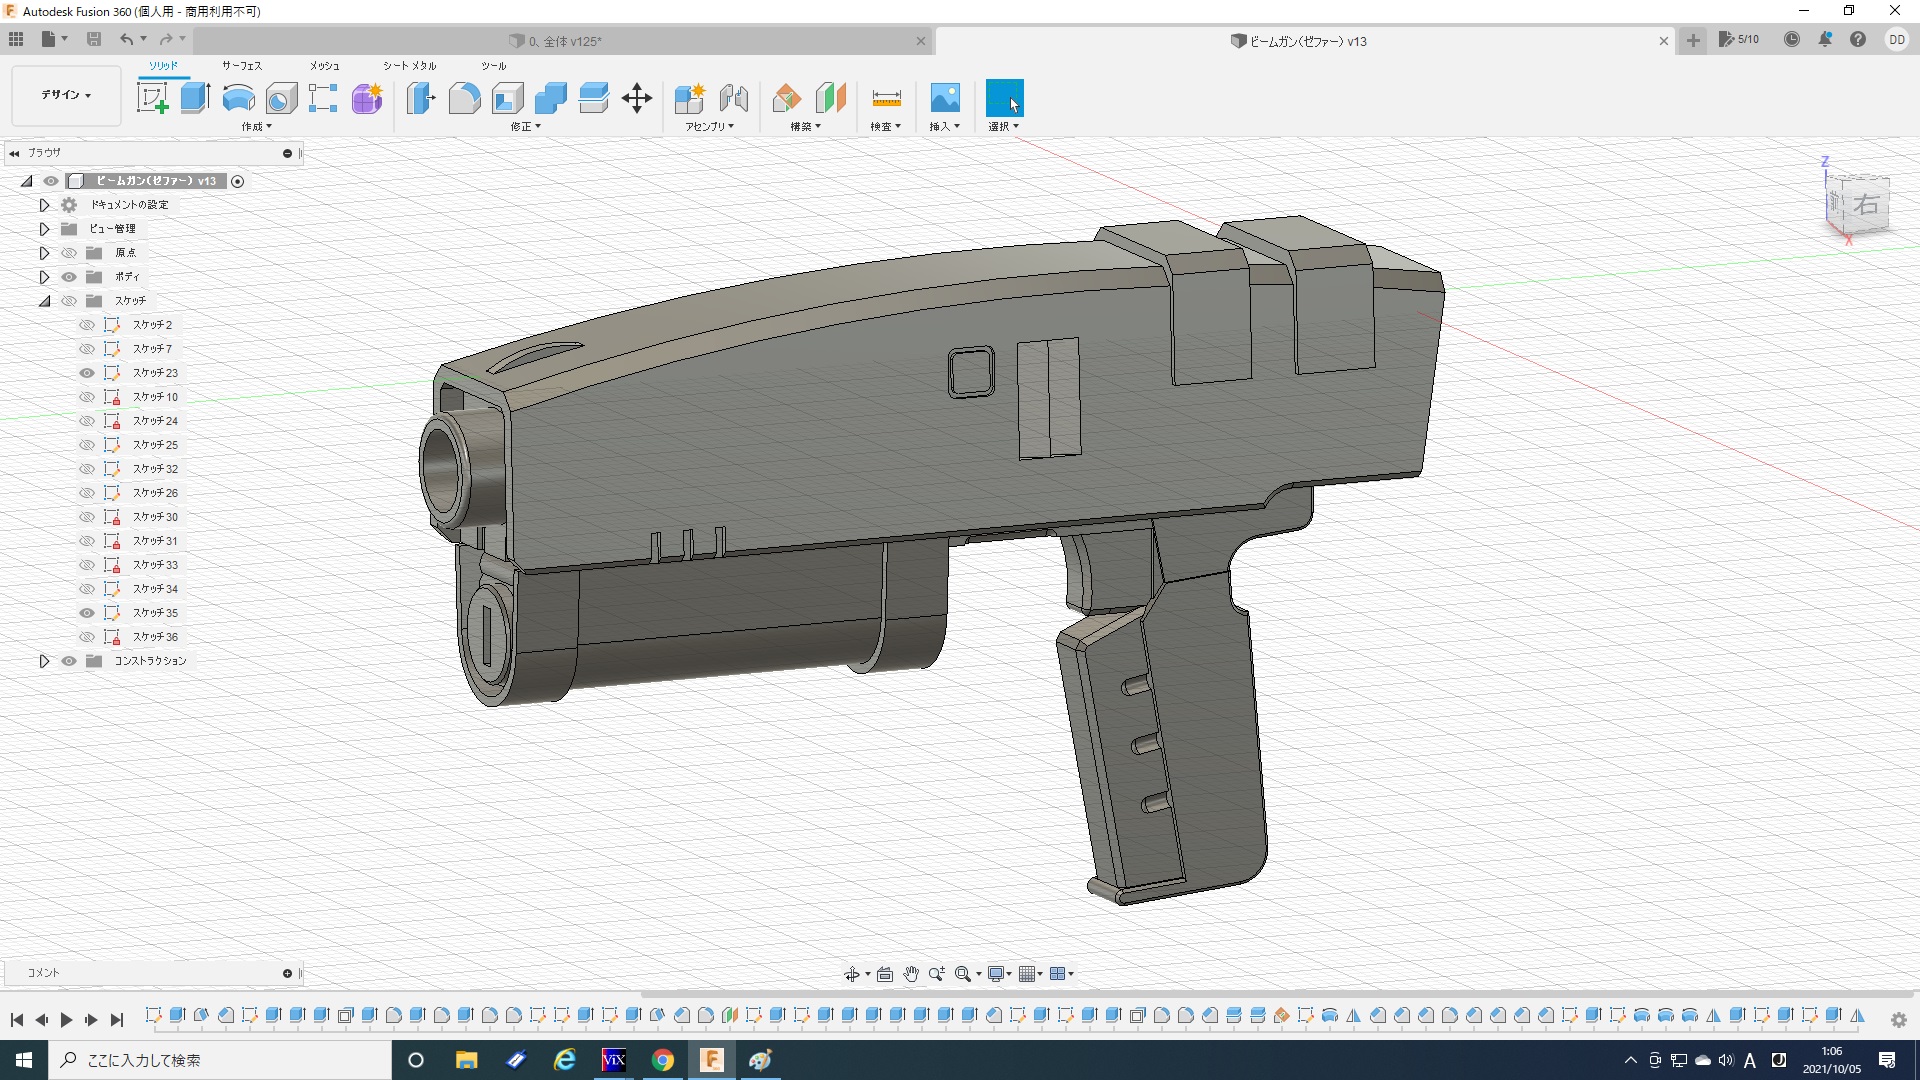Collapse the スケッチ folder

tap(44, 301)
